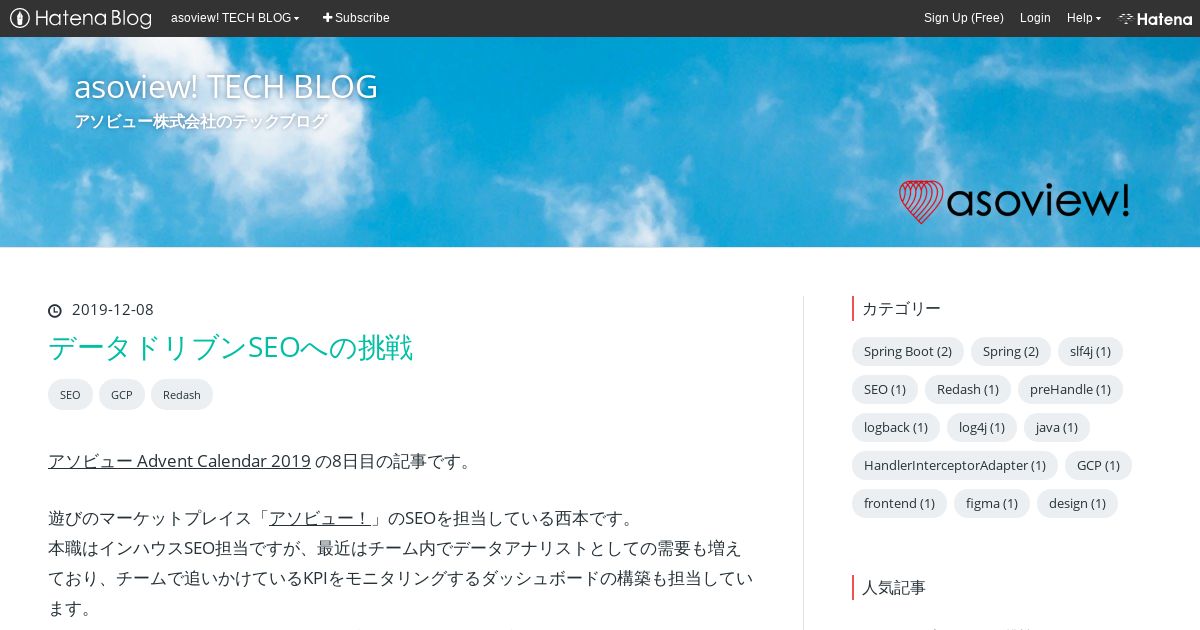Screen dimensions: 1200x630
Task: Filter by java (1) category
Action: (x=1057, y=427)
